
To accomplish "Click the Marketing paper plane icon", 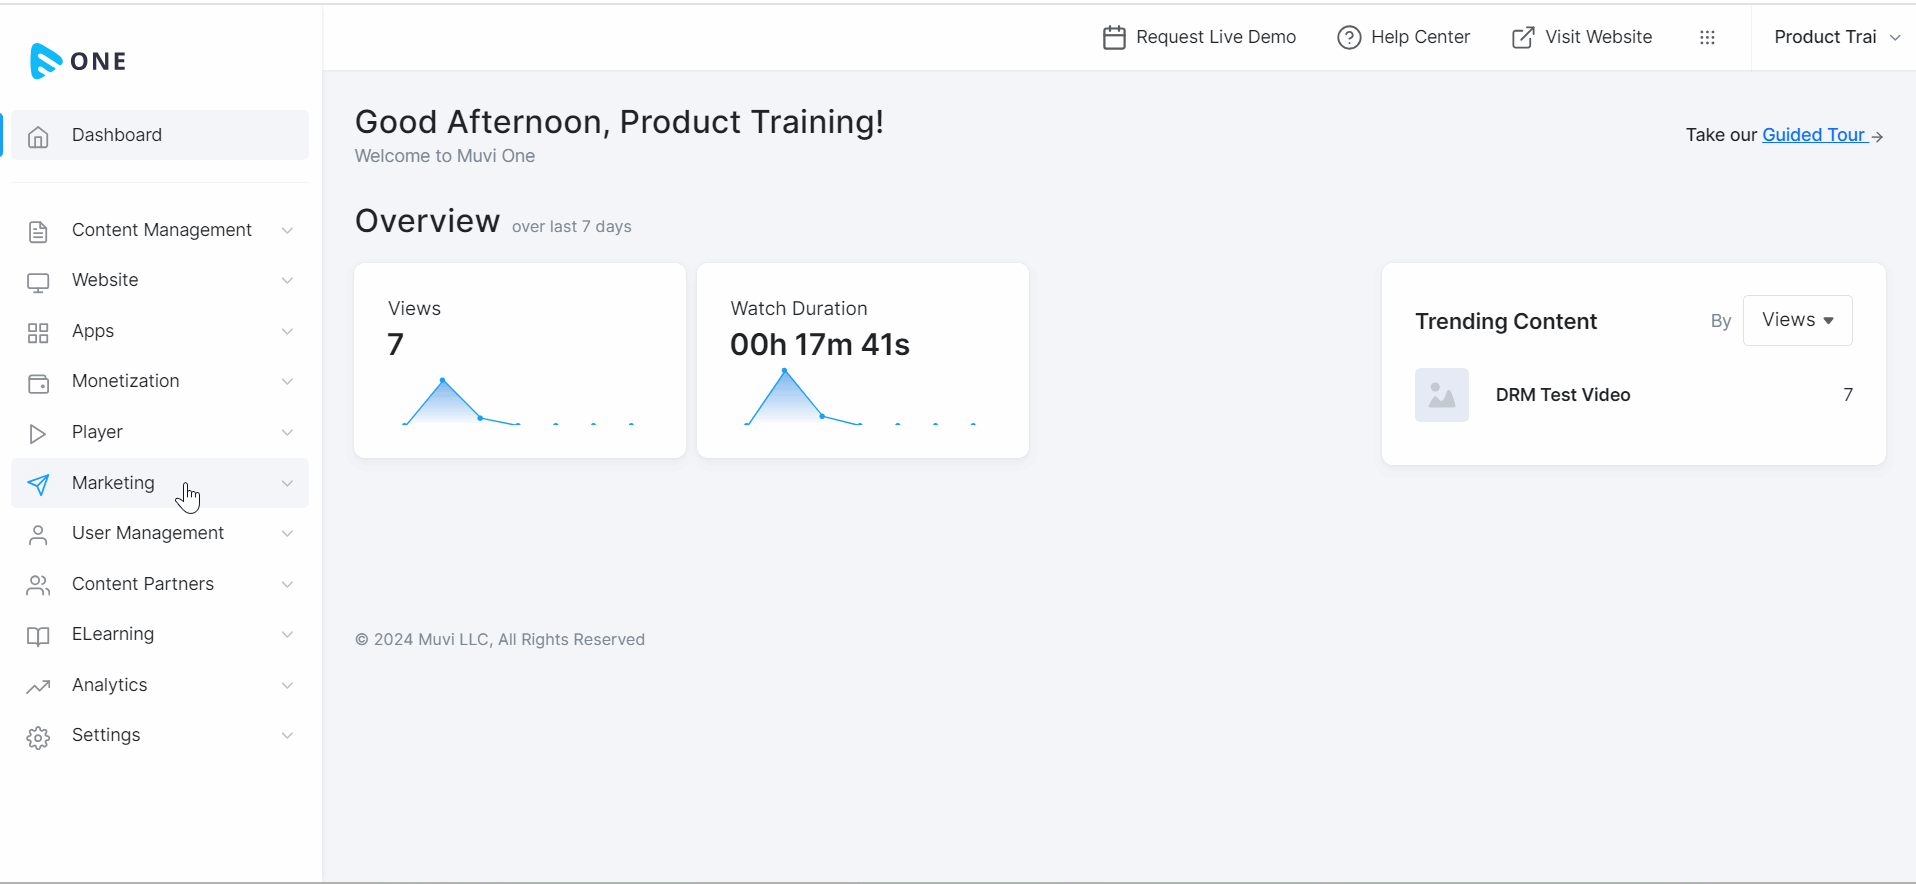I will point(38,484).
